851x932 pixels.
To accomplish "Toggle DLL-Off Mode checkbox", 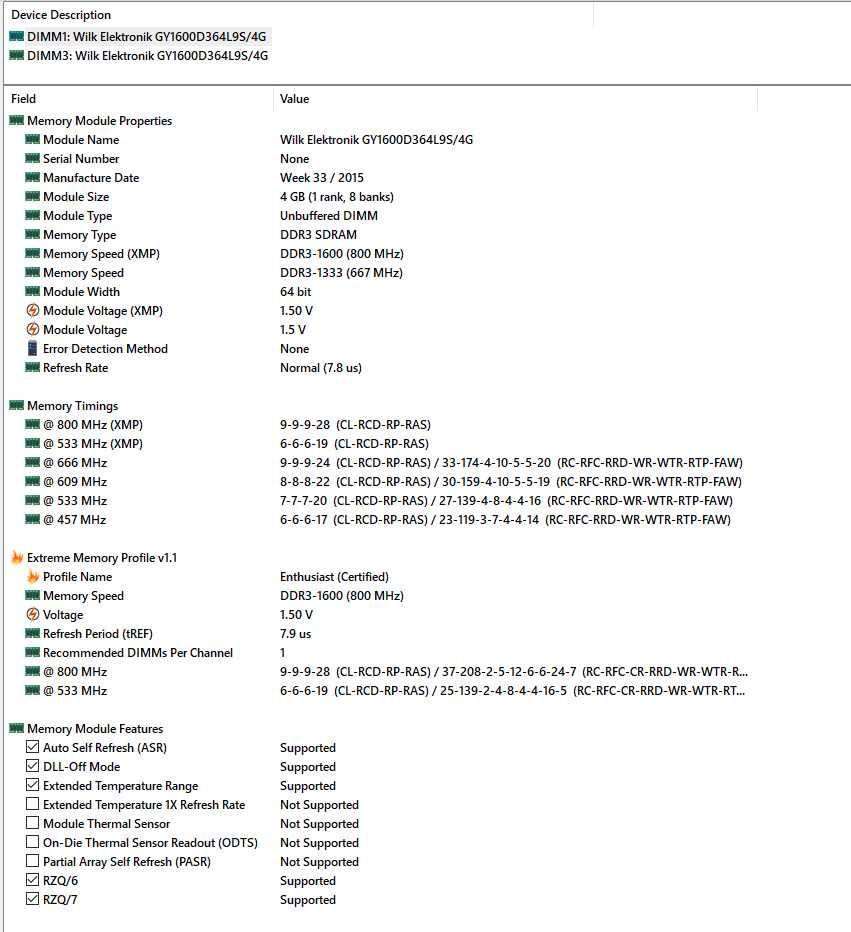I will pyautogui.click(x=33, y=766).
